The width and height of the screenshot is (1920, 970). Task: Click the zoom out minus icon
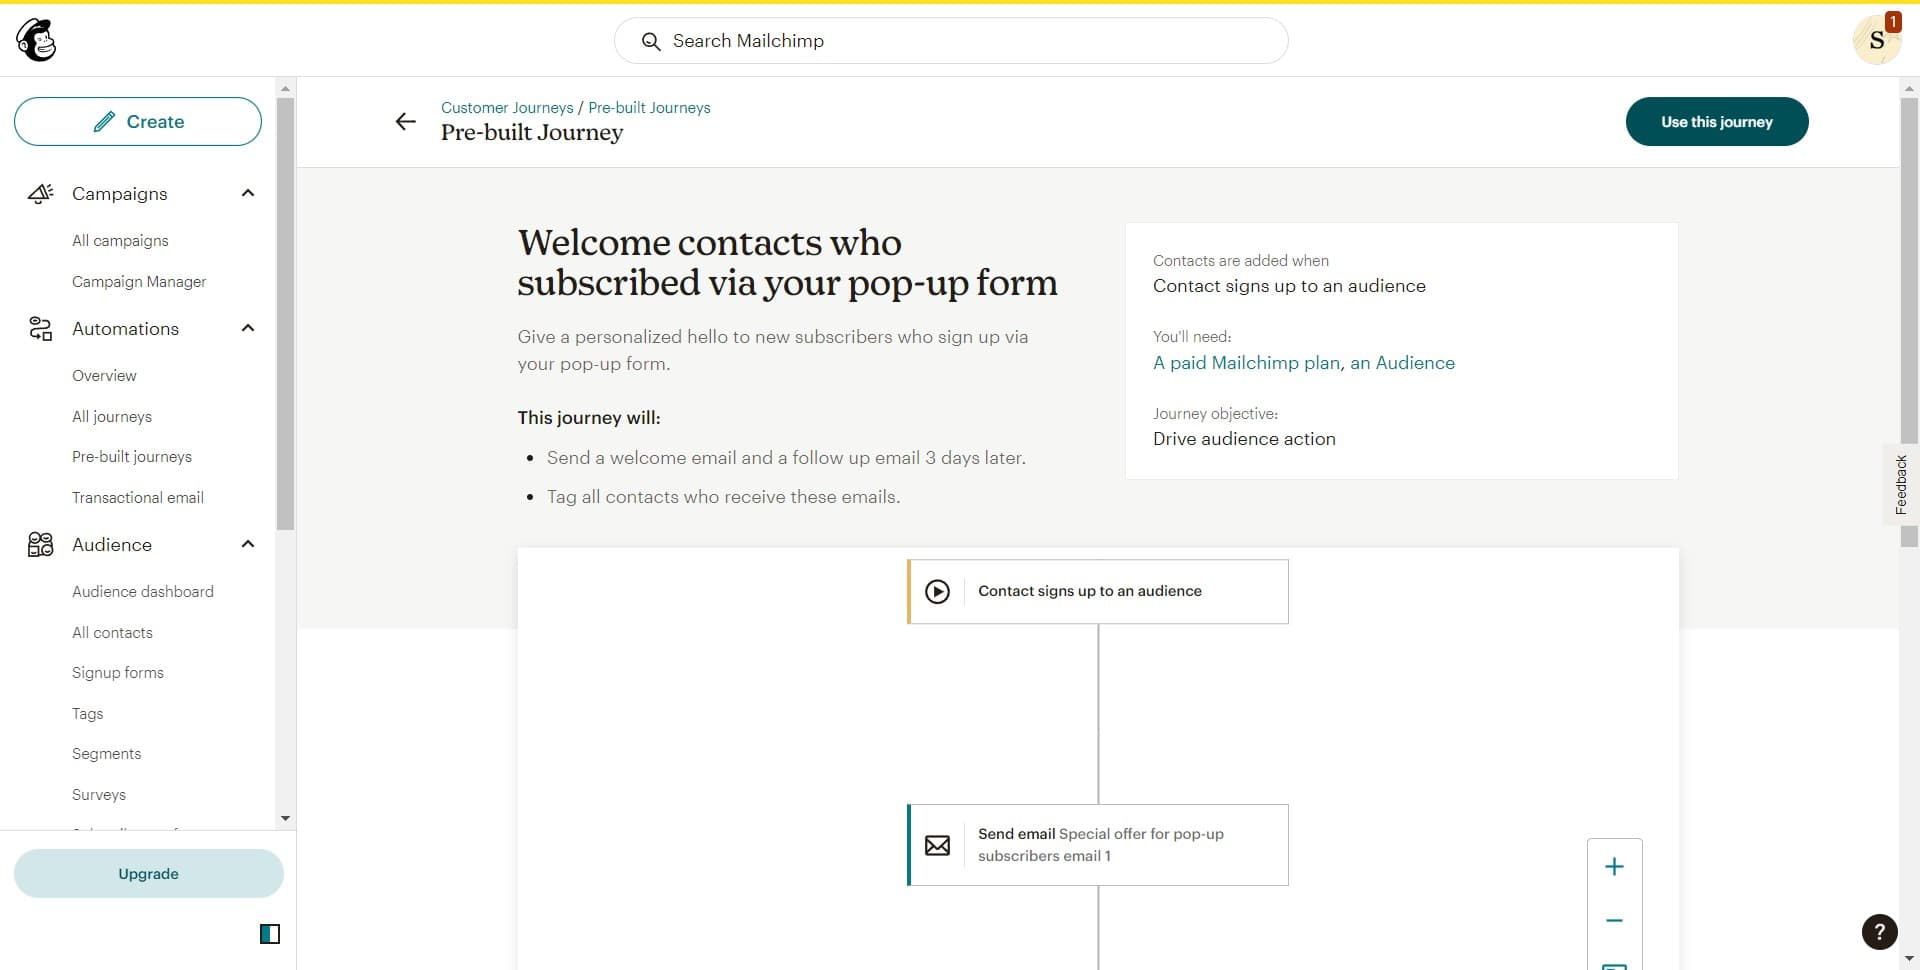[x=1614, y=920]
